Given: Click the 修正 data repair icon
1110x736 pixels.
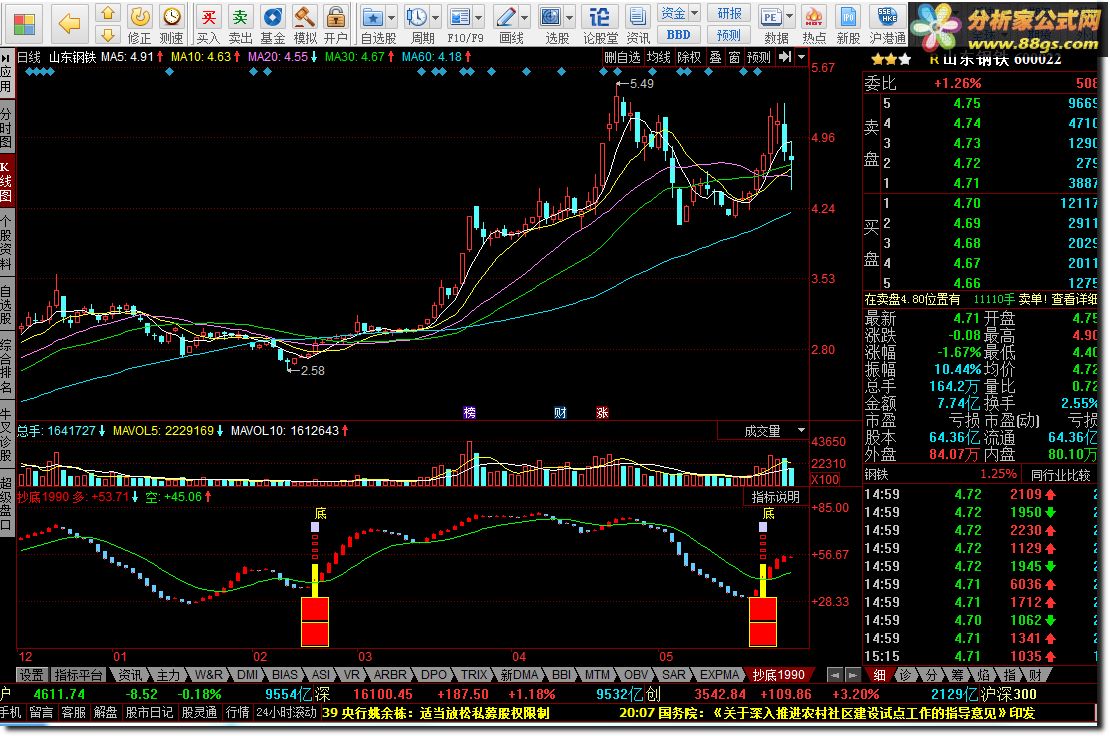Looking at the screenshot, I should (x=139, y=25).
